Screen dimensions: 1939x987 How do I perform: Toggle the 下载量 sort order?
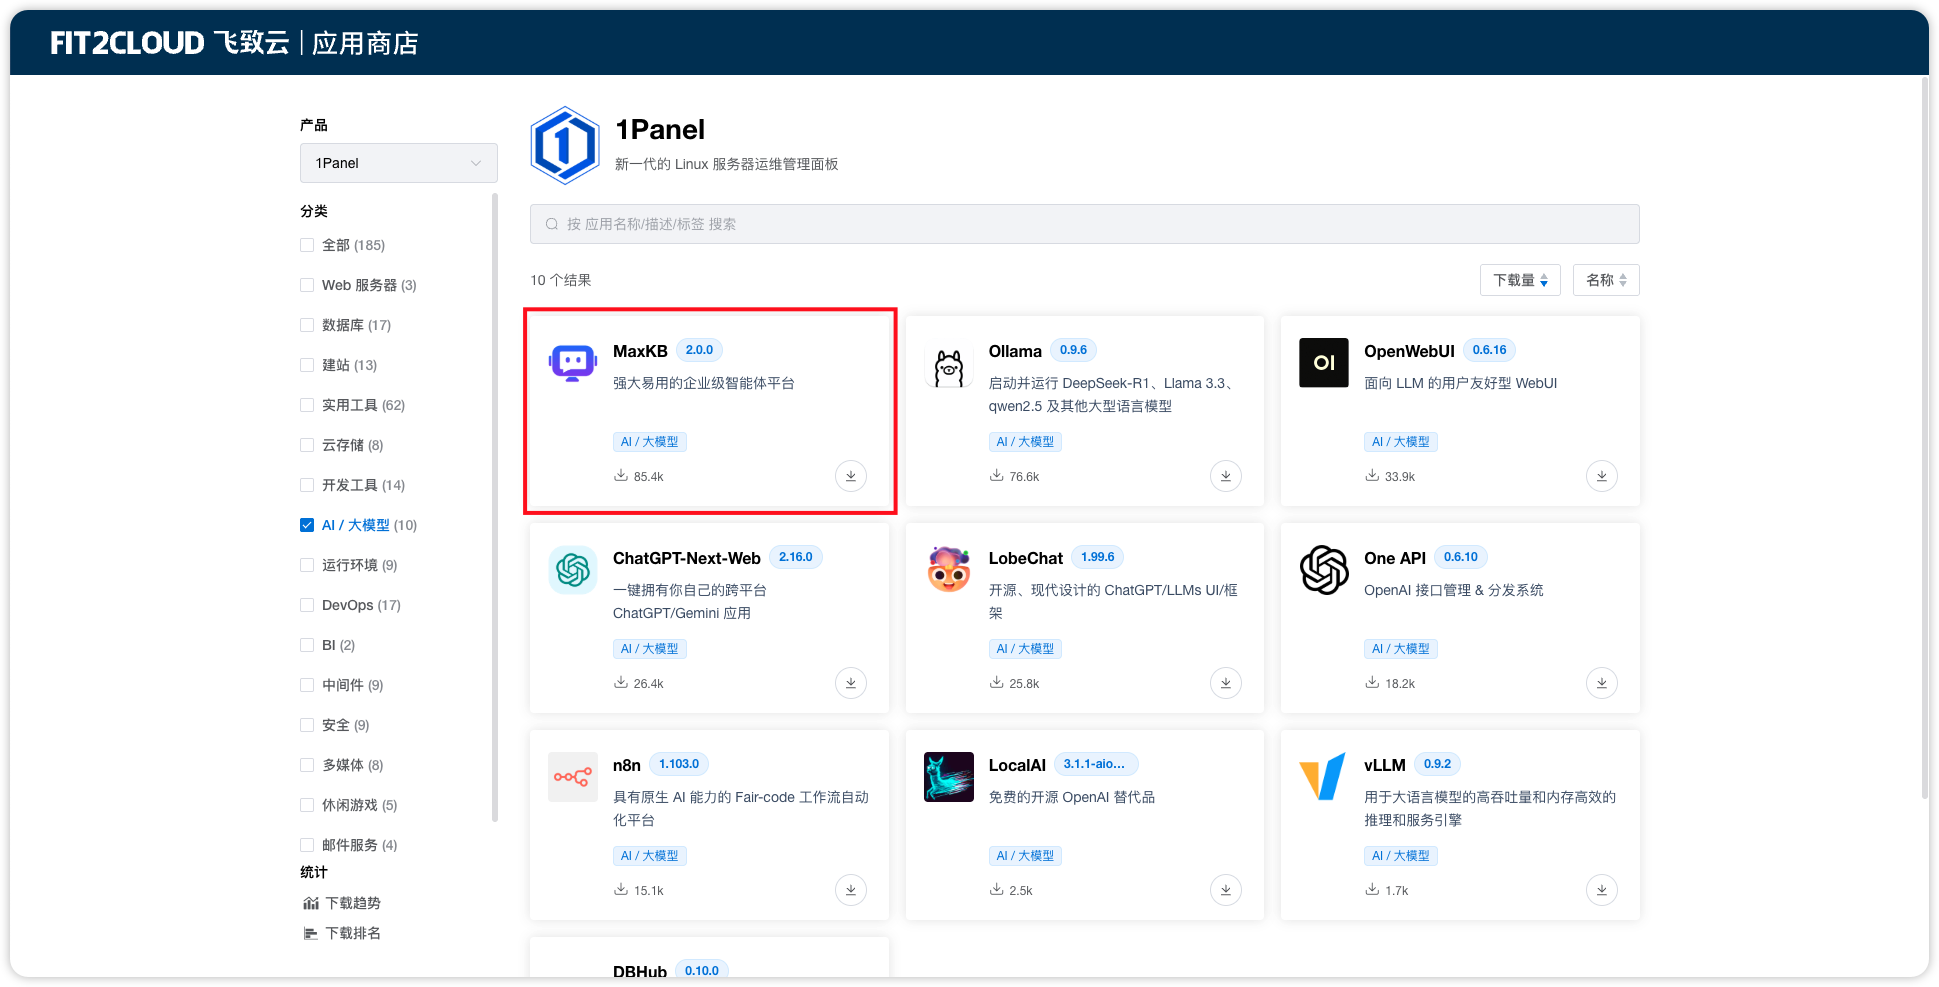[x=1519, y=280]
